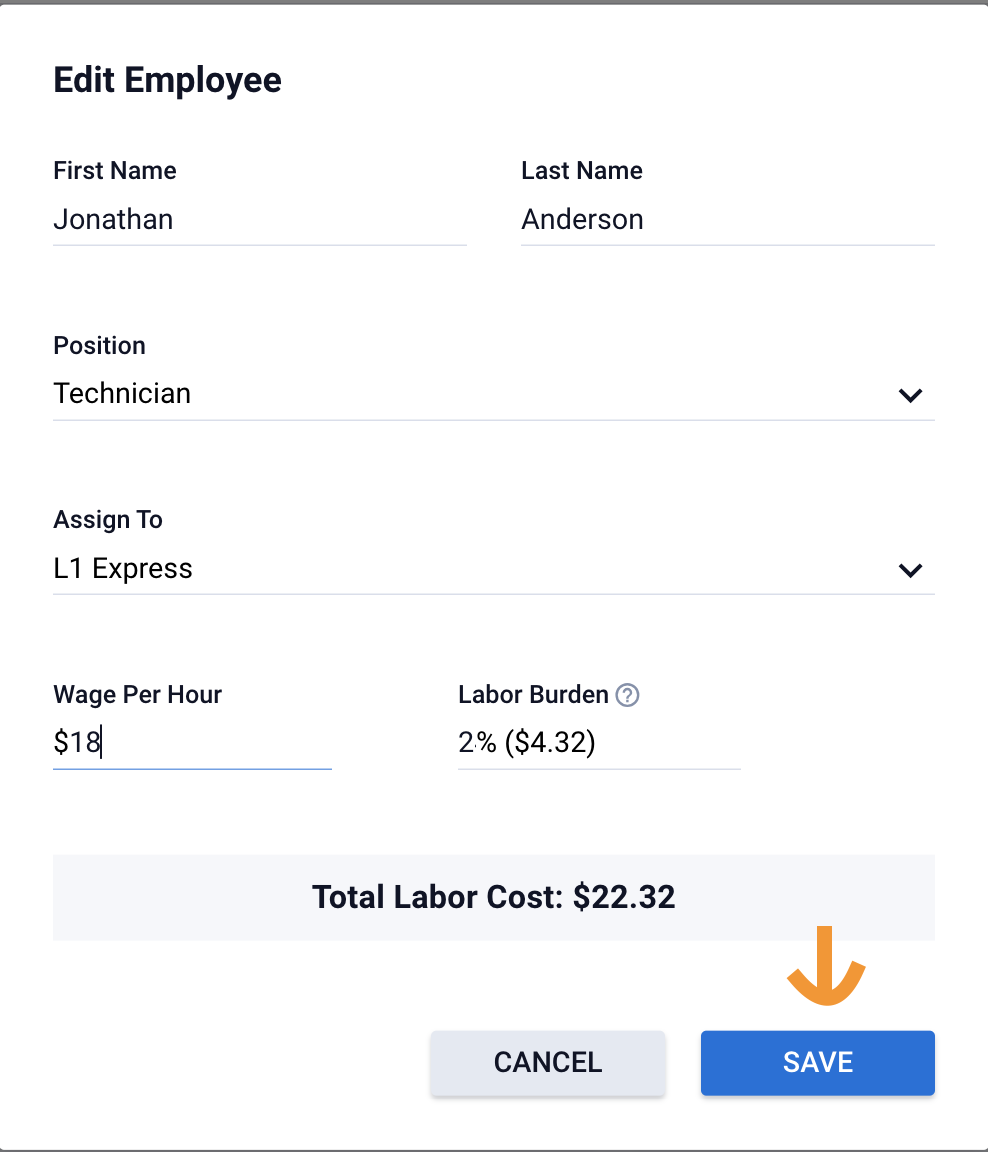Click the orange arrow above Save
The height and width of the screenshot is (1152, 988).
pos(826,968)
